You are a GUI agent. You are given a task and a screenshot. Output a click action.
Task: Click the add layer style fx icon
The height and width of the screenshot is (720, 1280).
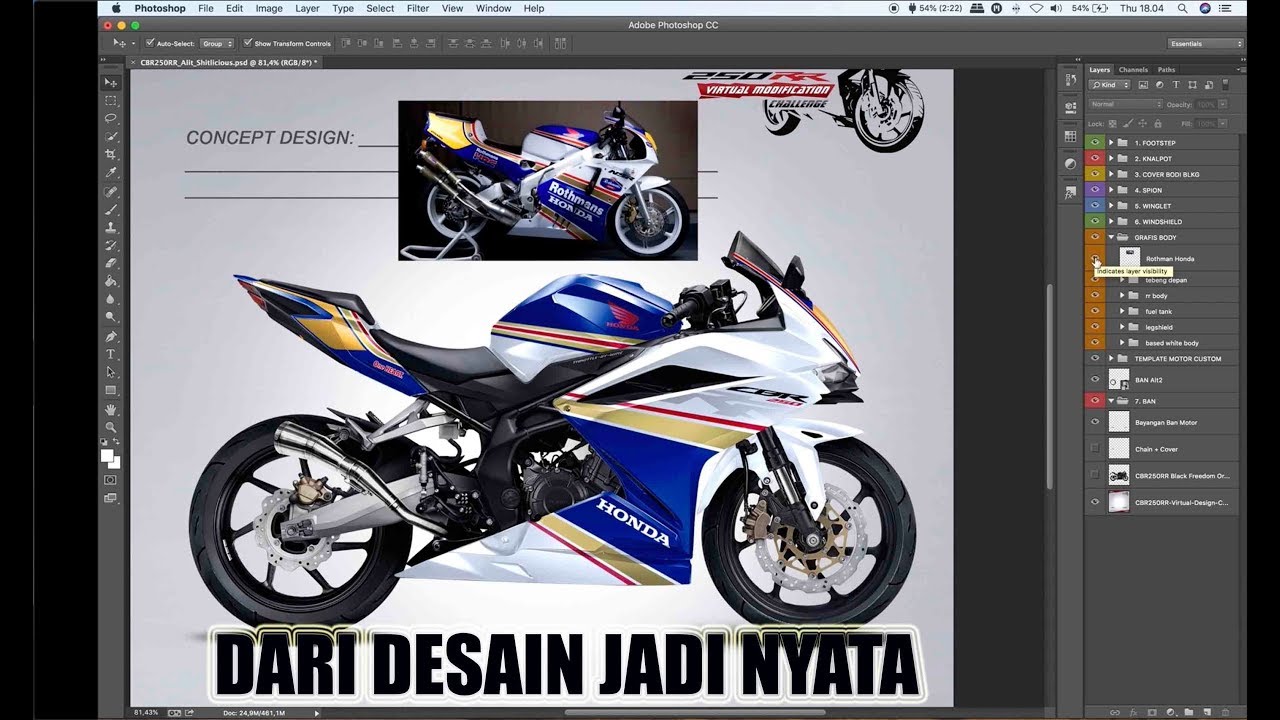pyautogui.click(x=1133, y=711)
